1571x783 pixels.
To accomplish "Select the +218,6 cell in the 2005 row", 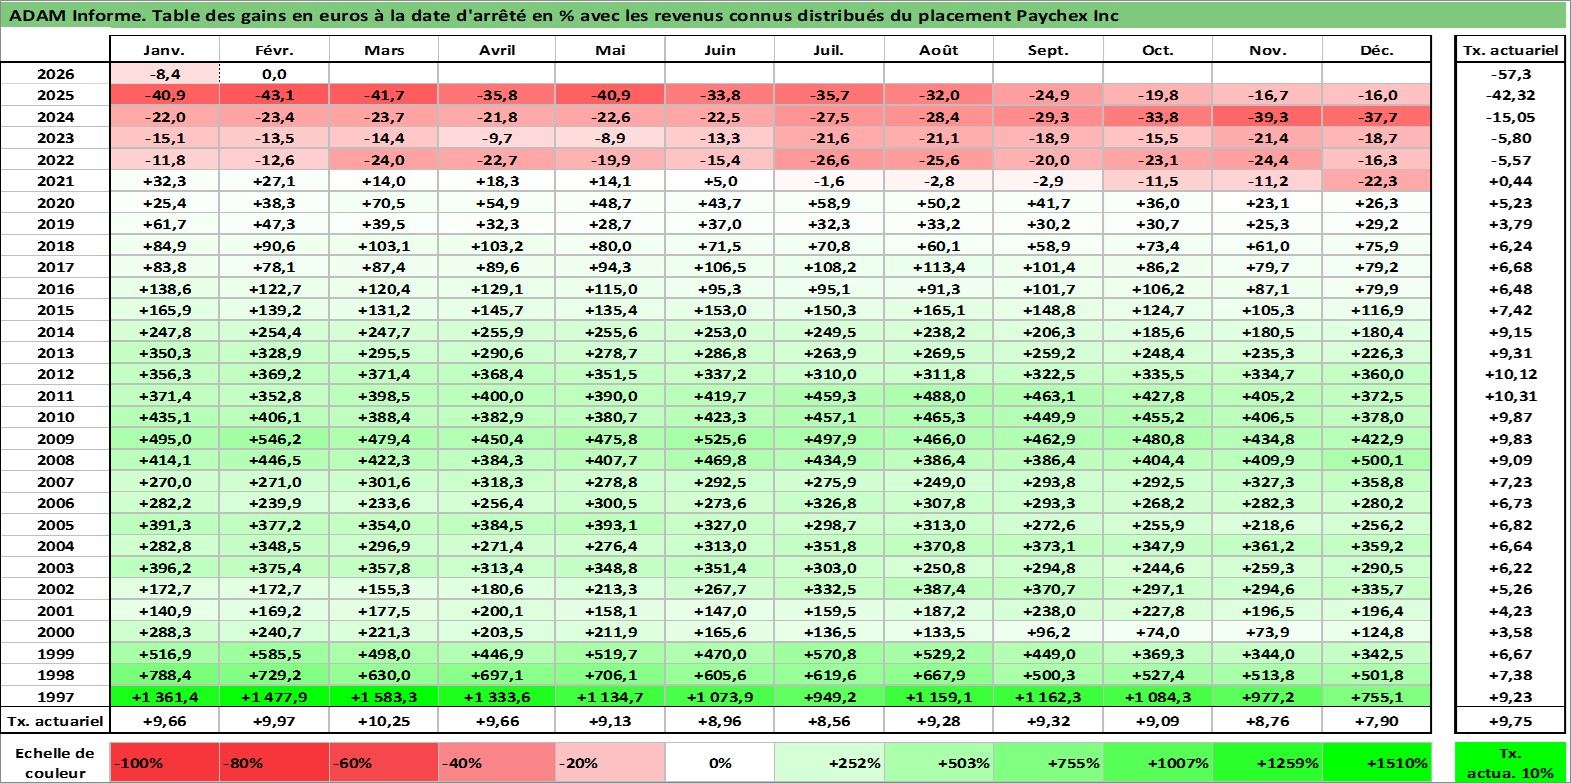I will pyautogui.click(x=1267, y=525).
